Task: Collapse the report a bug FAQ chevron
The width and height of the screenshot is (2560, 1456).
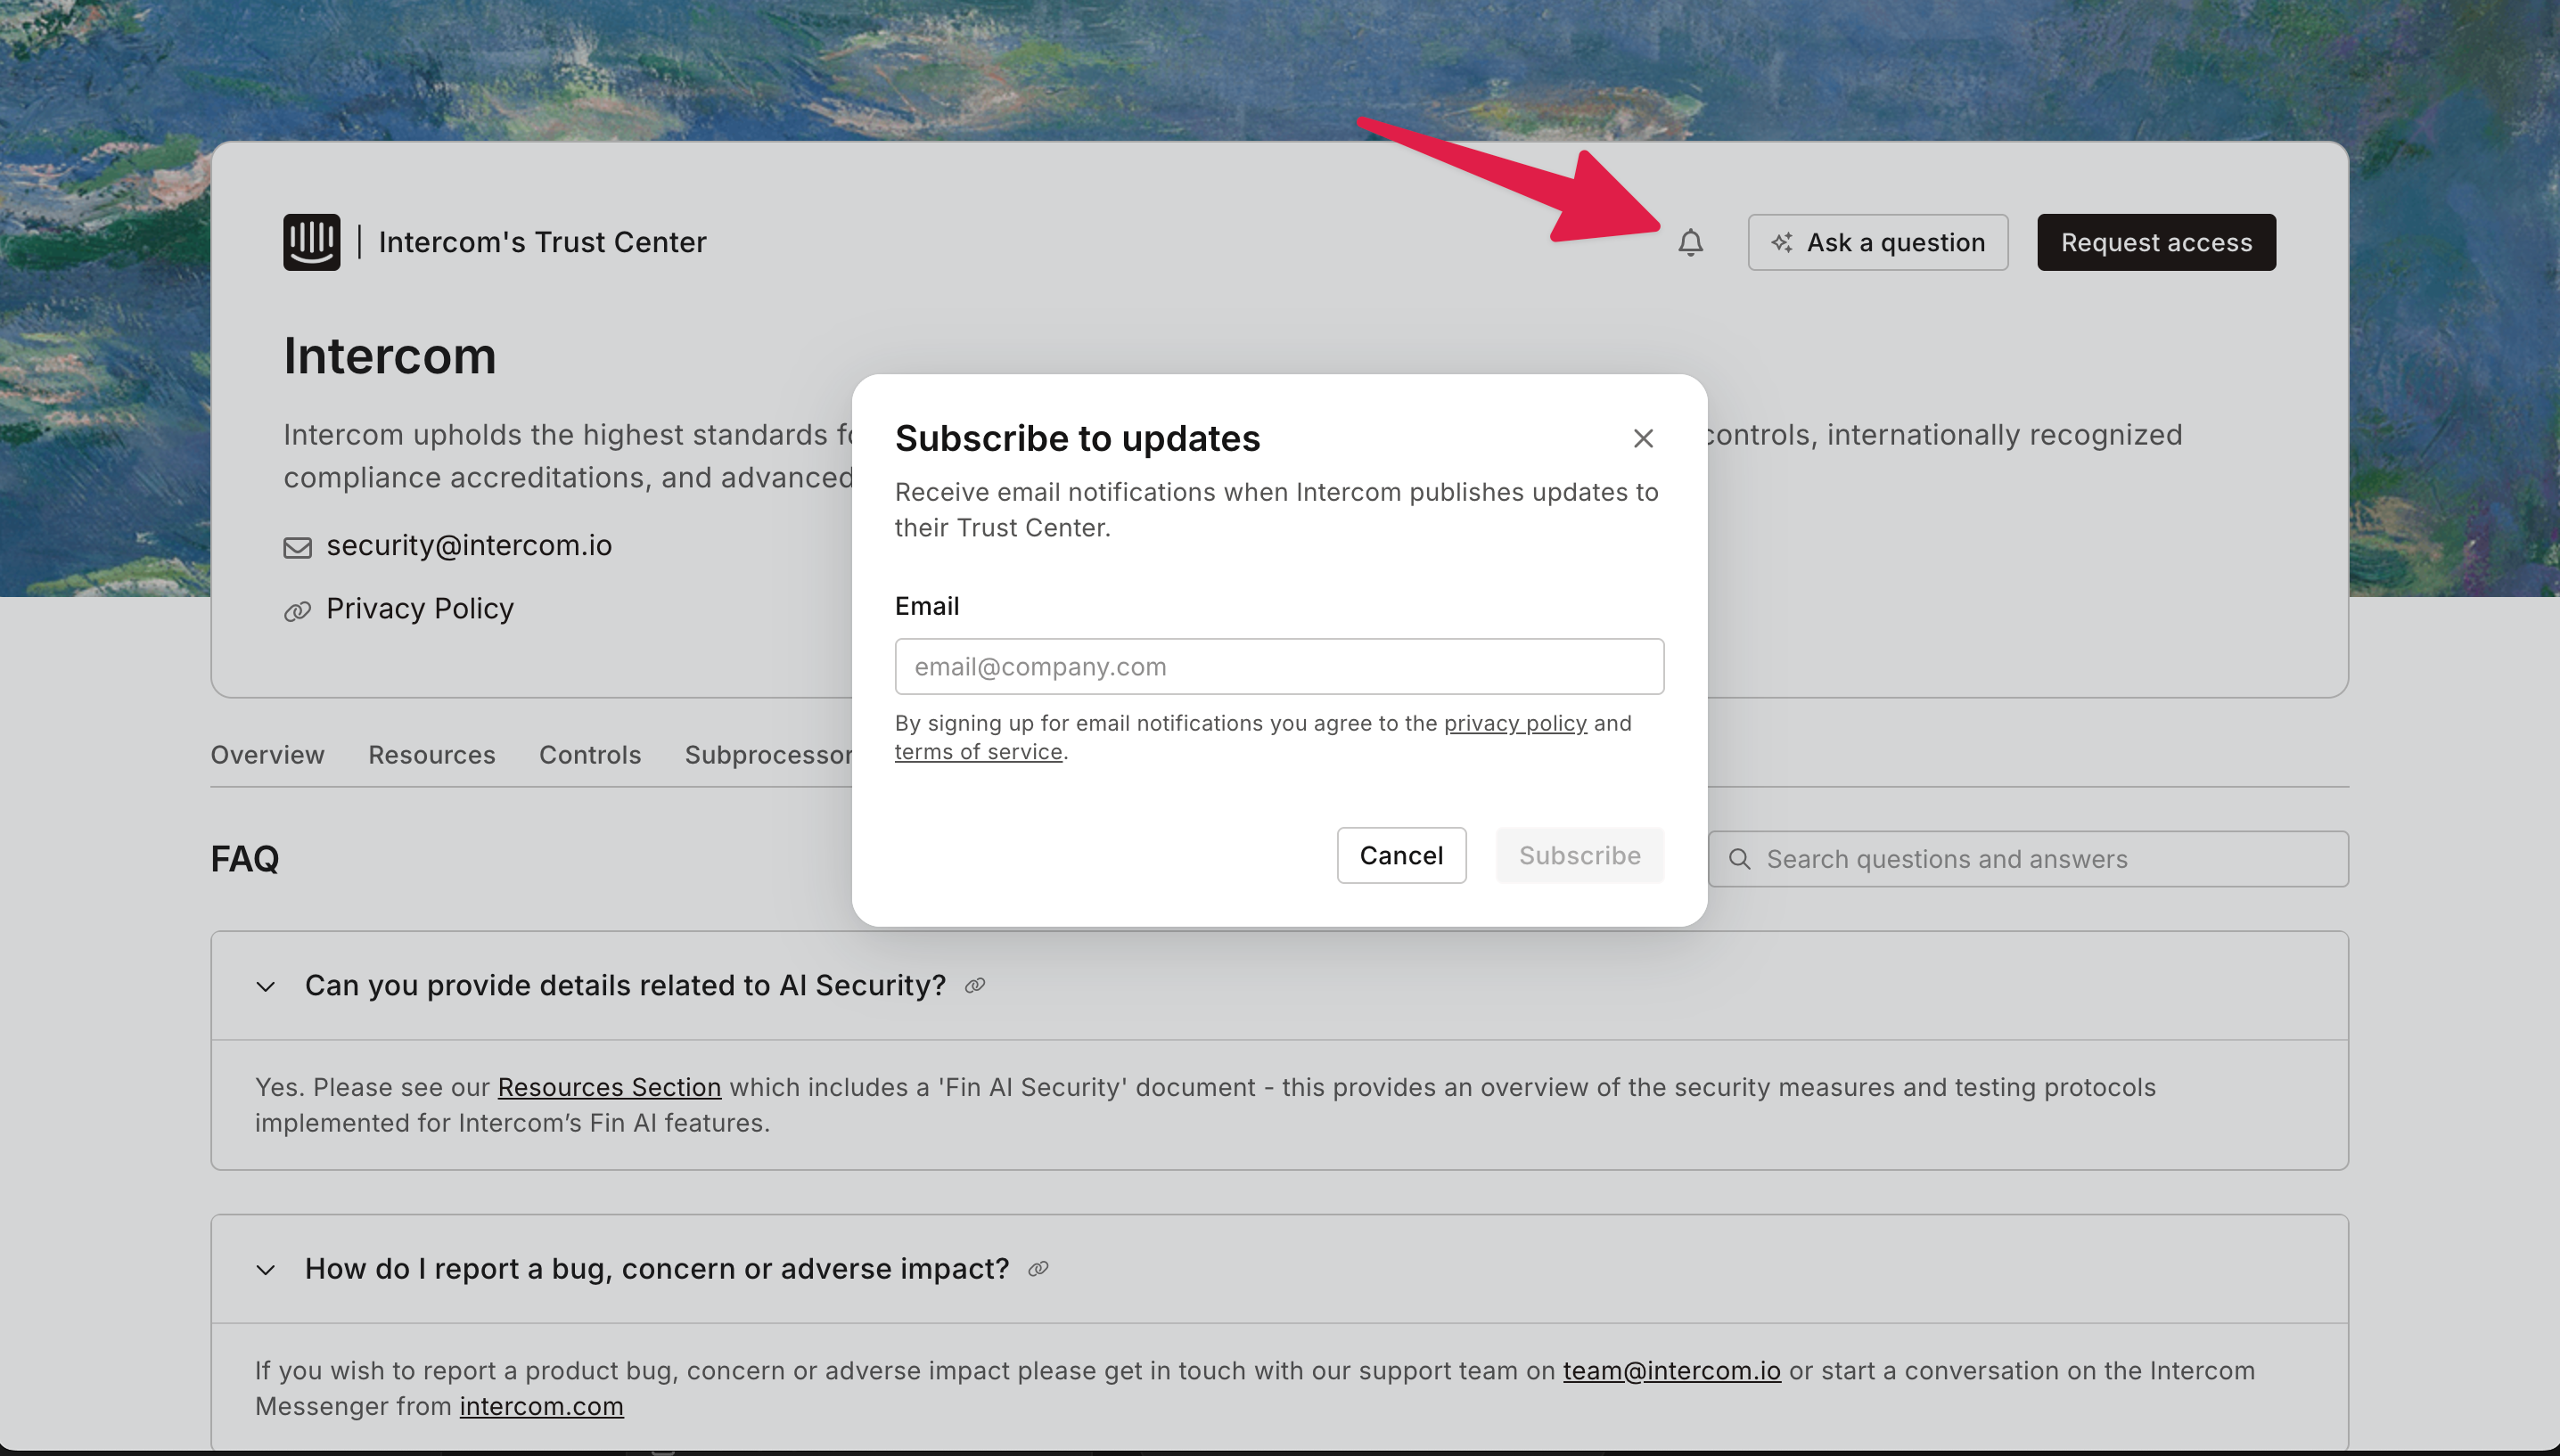Action: click(265, 1270)
